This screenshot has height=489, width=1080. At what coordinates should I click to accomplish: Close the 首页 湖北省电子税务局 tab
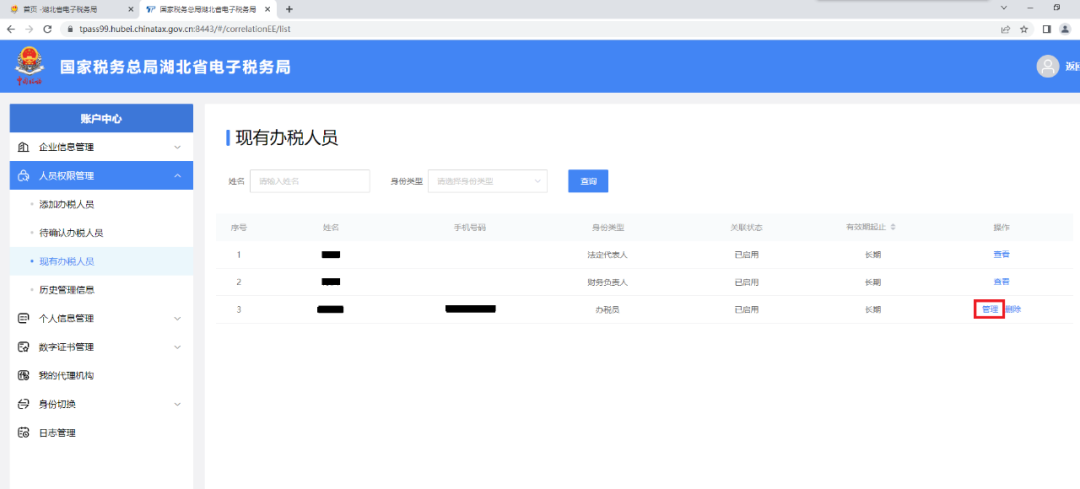point(132,10)
